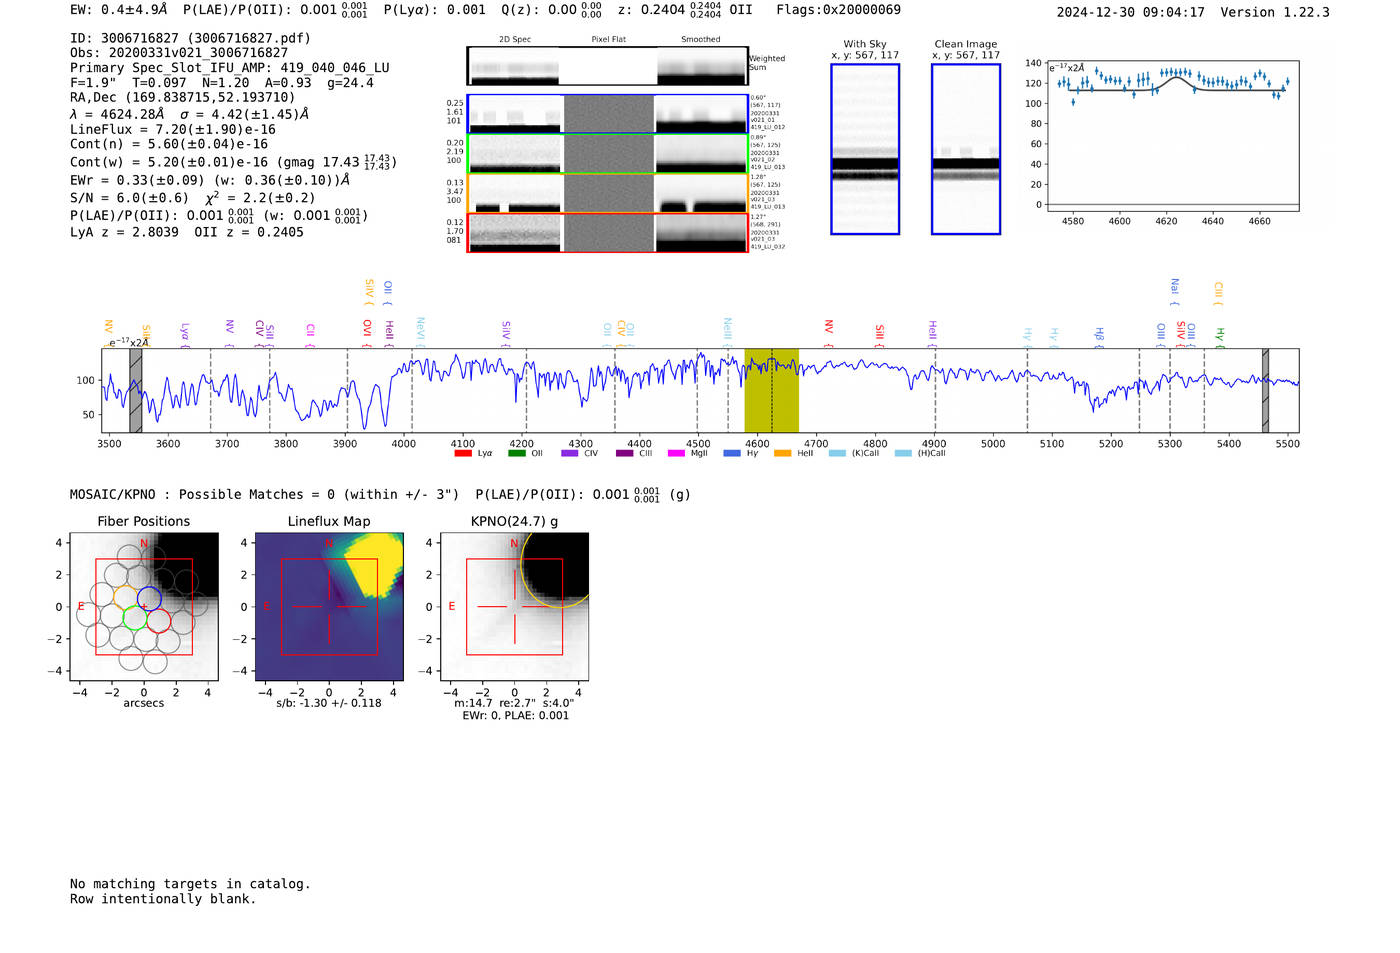
Task: Click the 'Pixel Flat' column header
Action: pyautogui.click(x=608, y=40)
